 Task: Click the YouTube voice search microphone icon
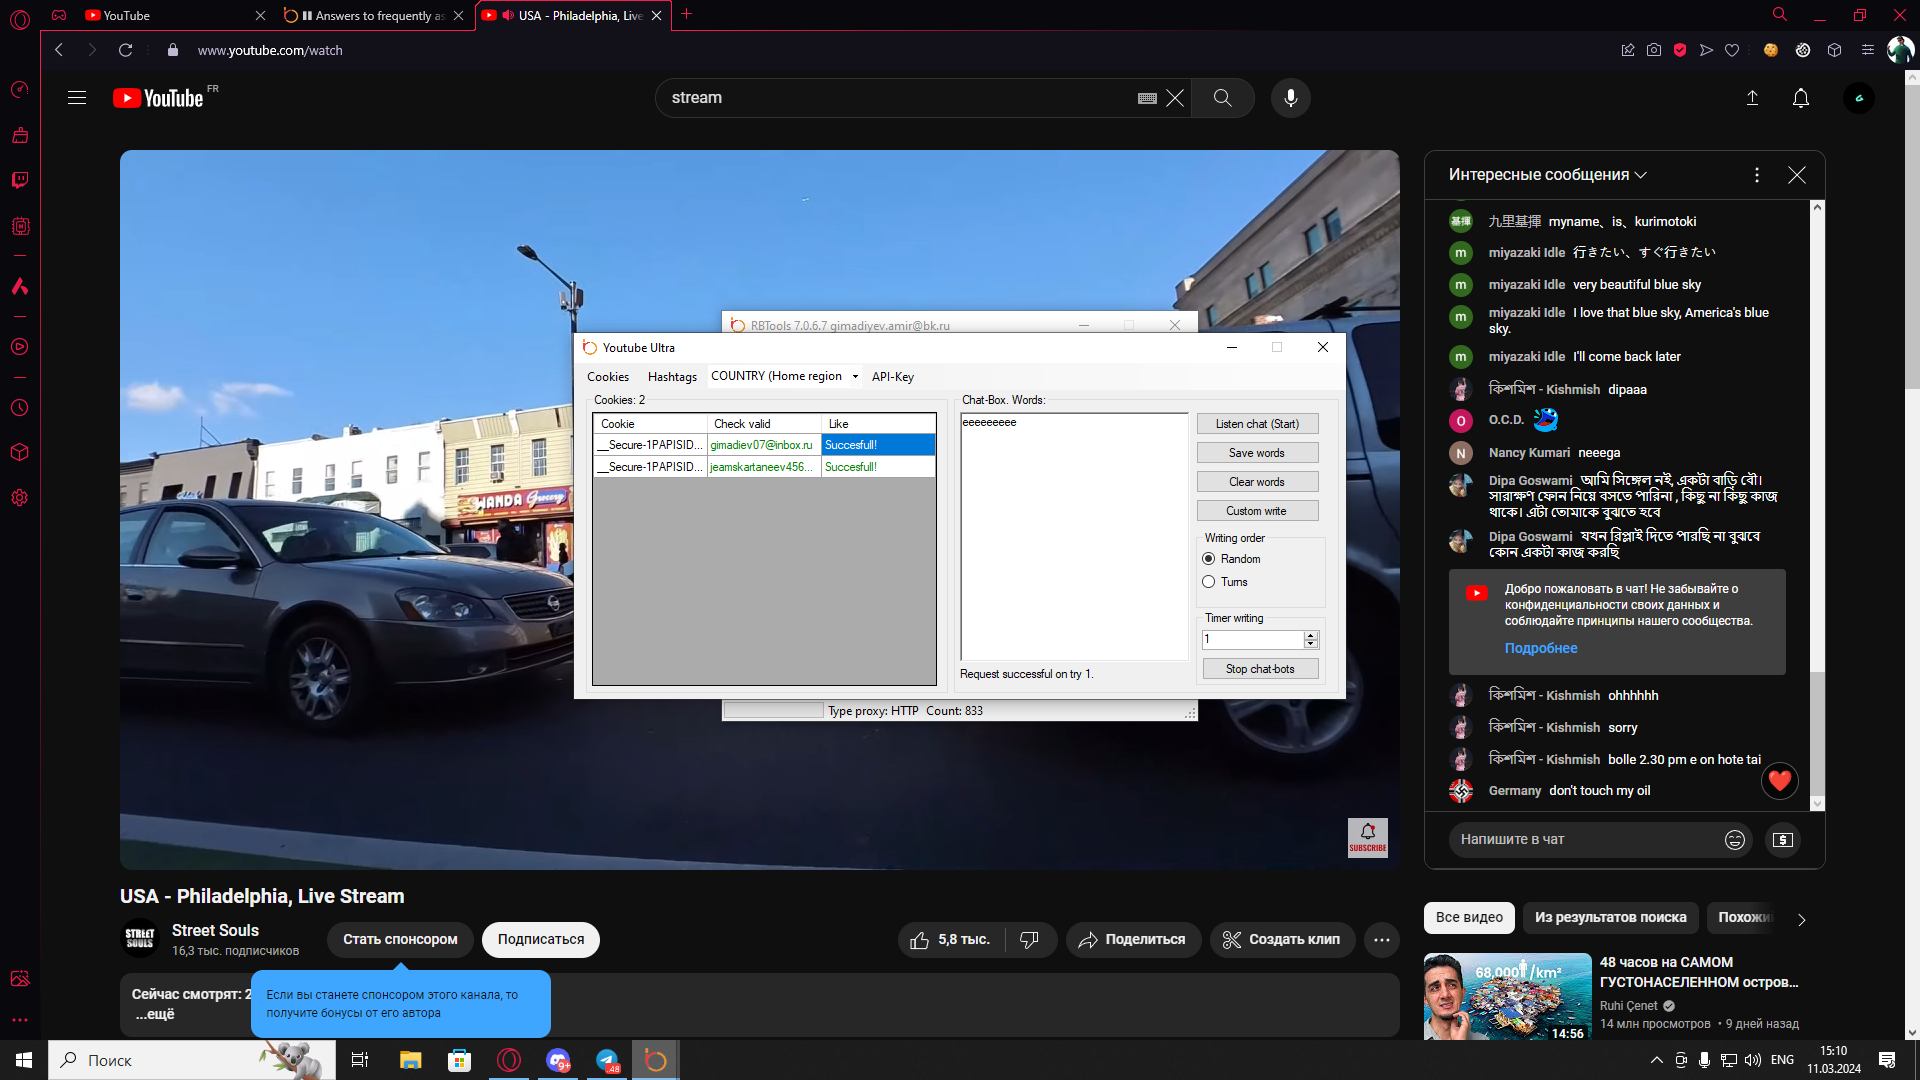coord(1290,98)
